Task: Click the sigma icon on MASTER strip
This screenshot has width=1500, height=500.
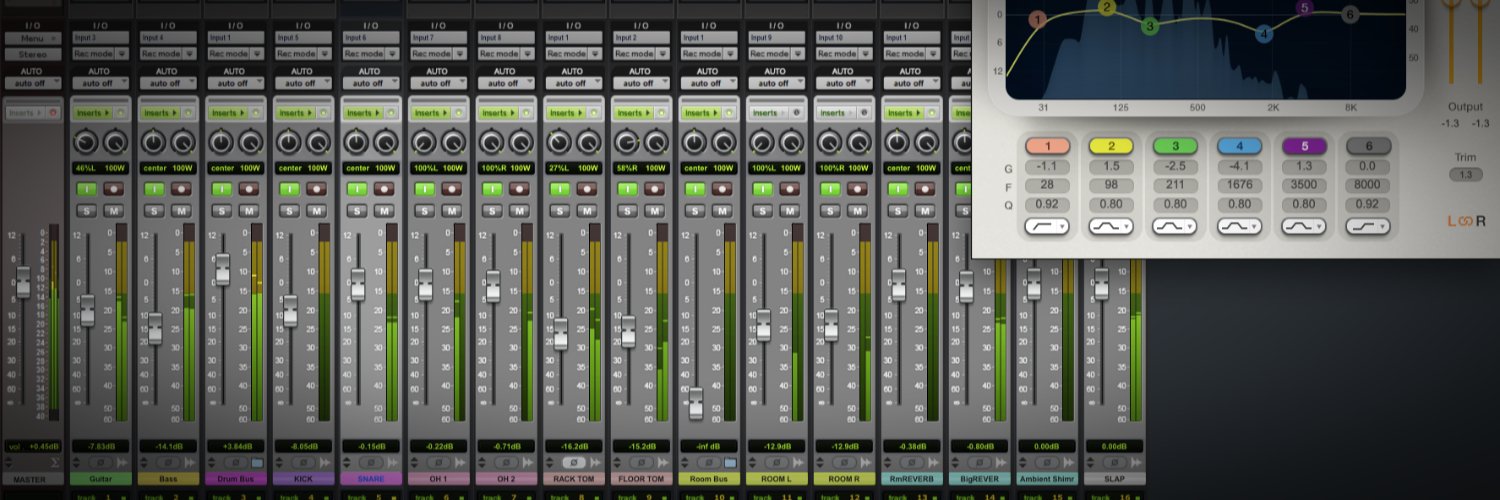Action: (54, 463)
